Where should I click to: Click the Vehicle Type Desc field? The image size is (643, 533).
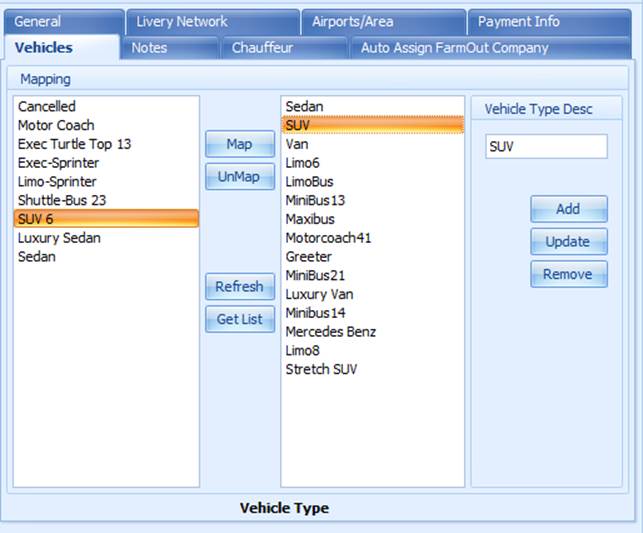pos(546,146)
